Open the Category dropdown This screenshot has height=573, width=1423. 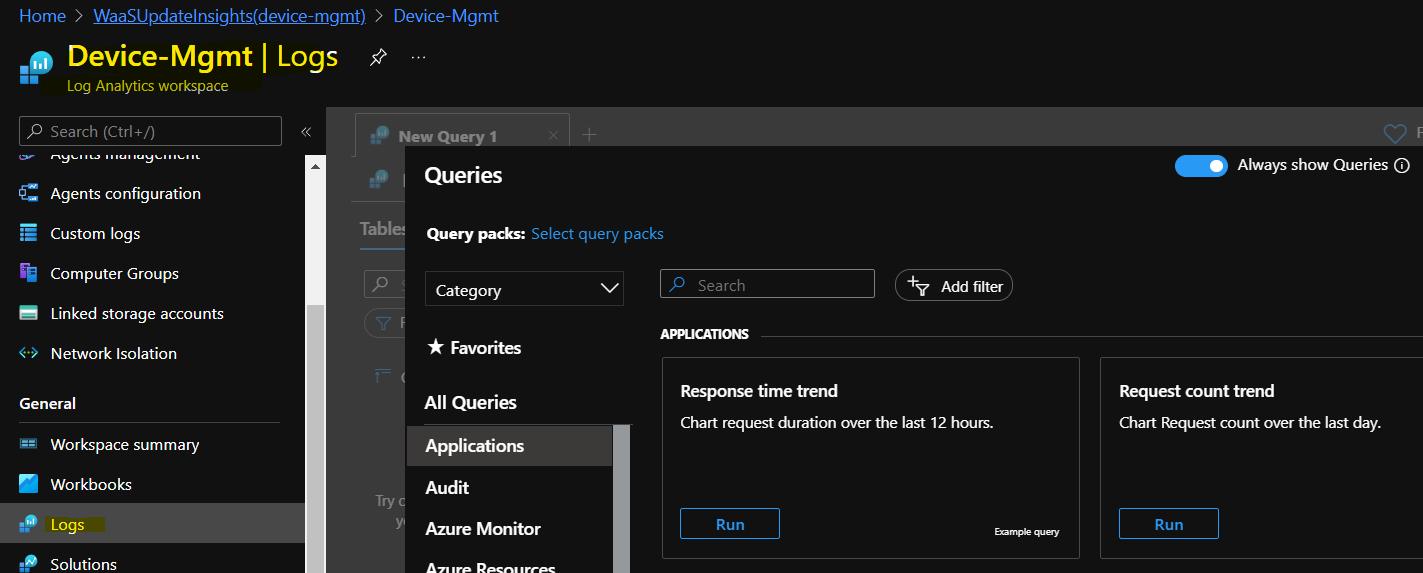(524, 288)
